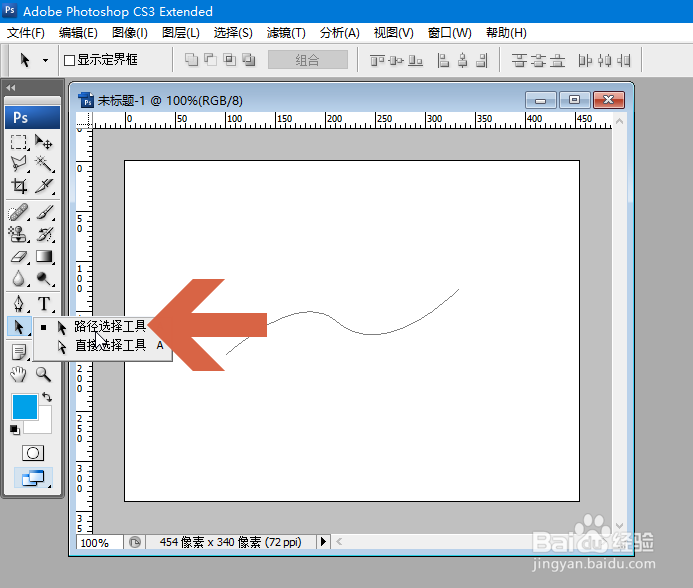This screenshot has height=588, width=693.
Task: Click align top edges icon
Action: (x=377, y=60)
